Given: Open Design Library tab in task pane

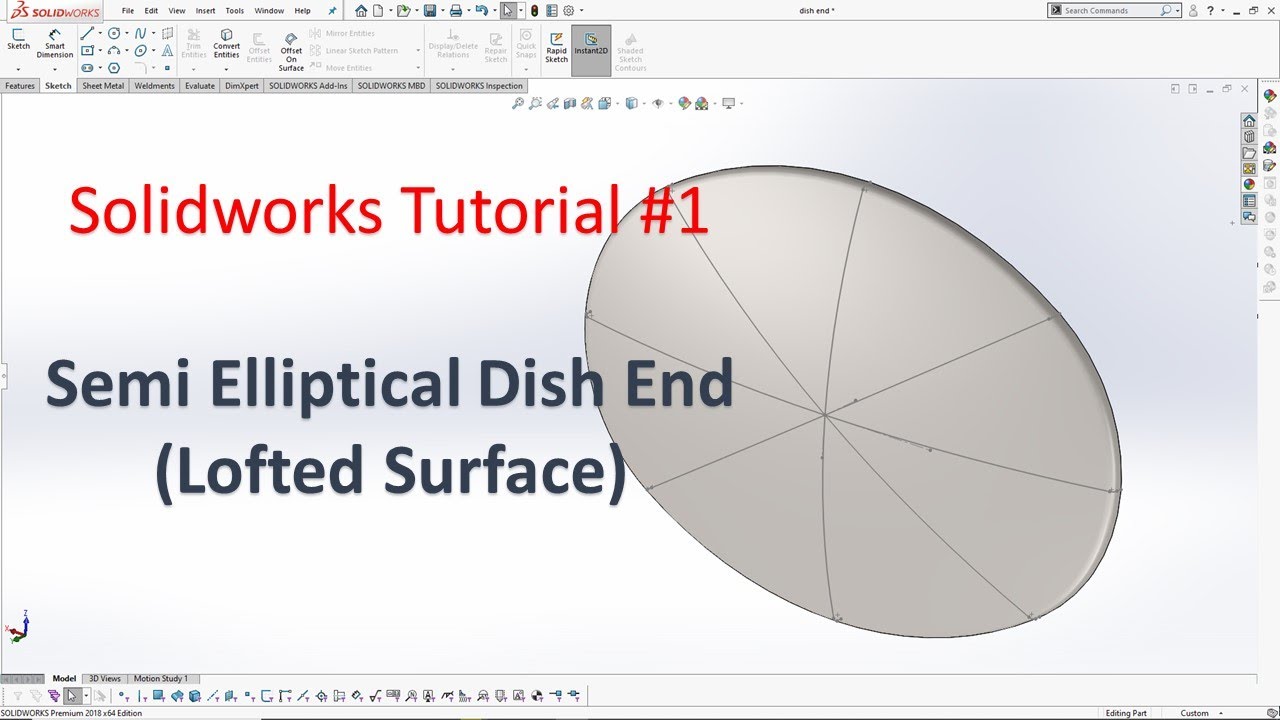Looking at the screenshot, I should point(1249,137).
